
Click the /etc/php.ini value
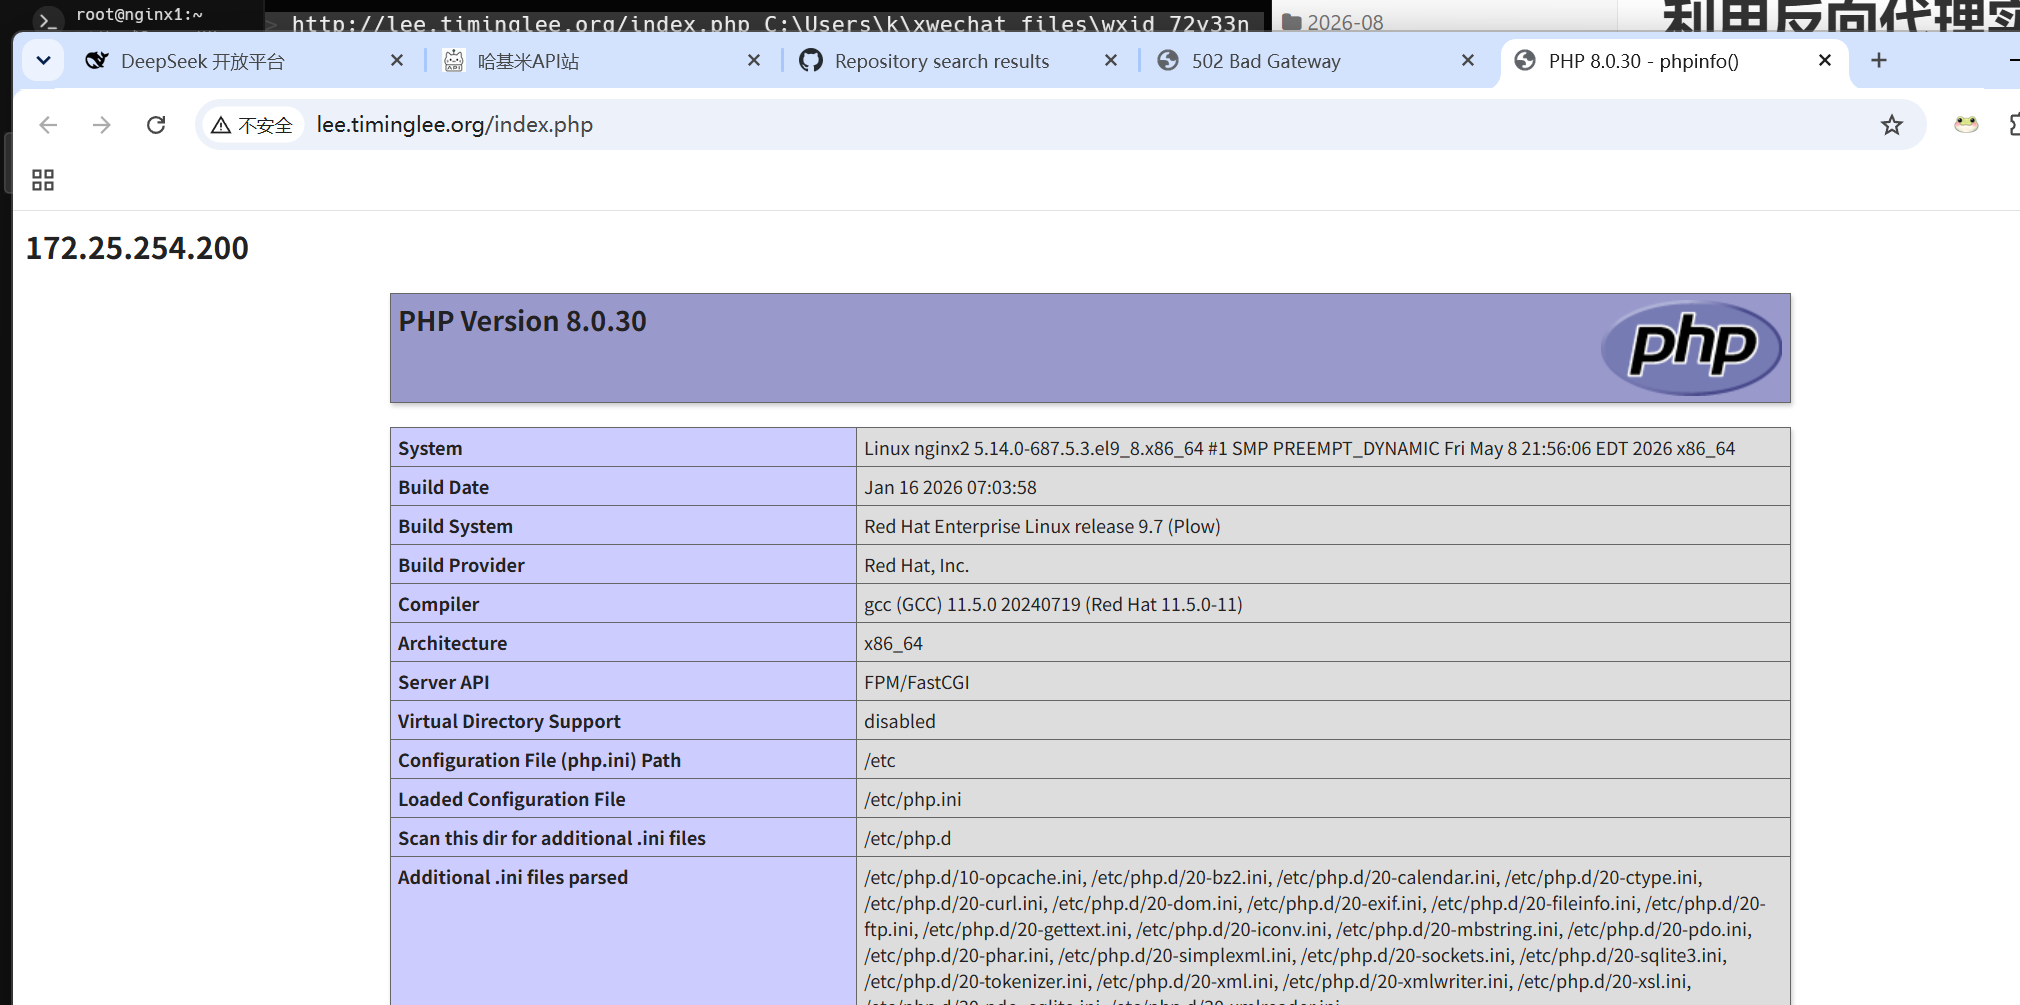click(x=913, y=799)
